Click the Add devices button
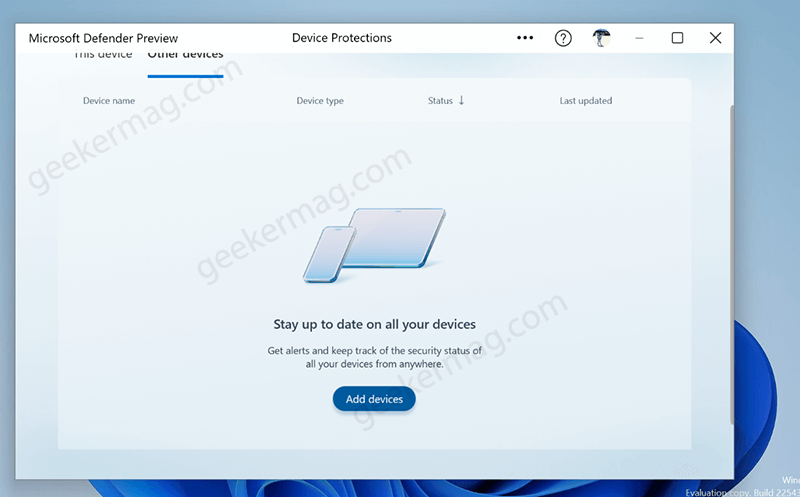This screenshot has height=497, width=800. 374,399
